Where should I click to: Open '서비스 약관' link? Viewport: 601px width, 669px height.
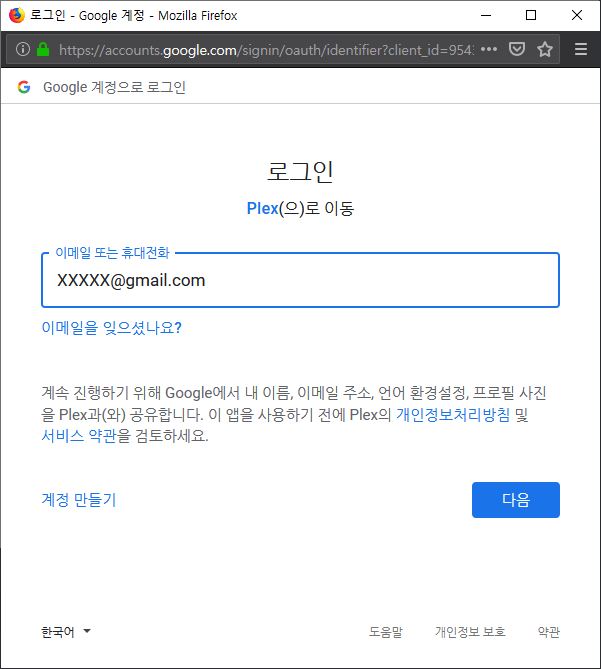click(x=79, y=436)
